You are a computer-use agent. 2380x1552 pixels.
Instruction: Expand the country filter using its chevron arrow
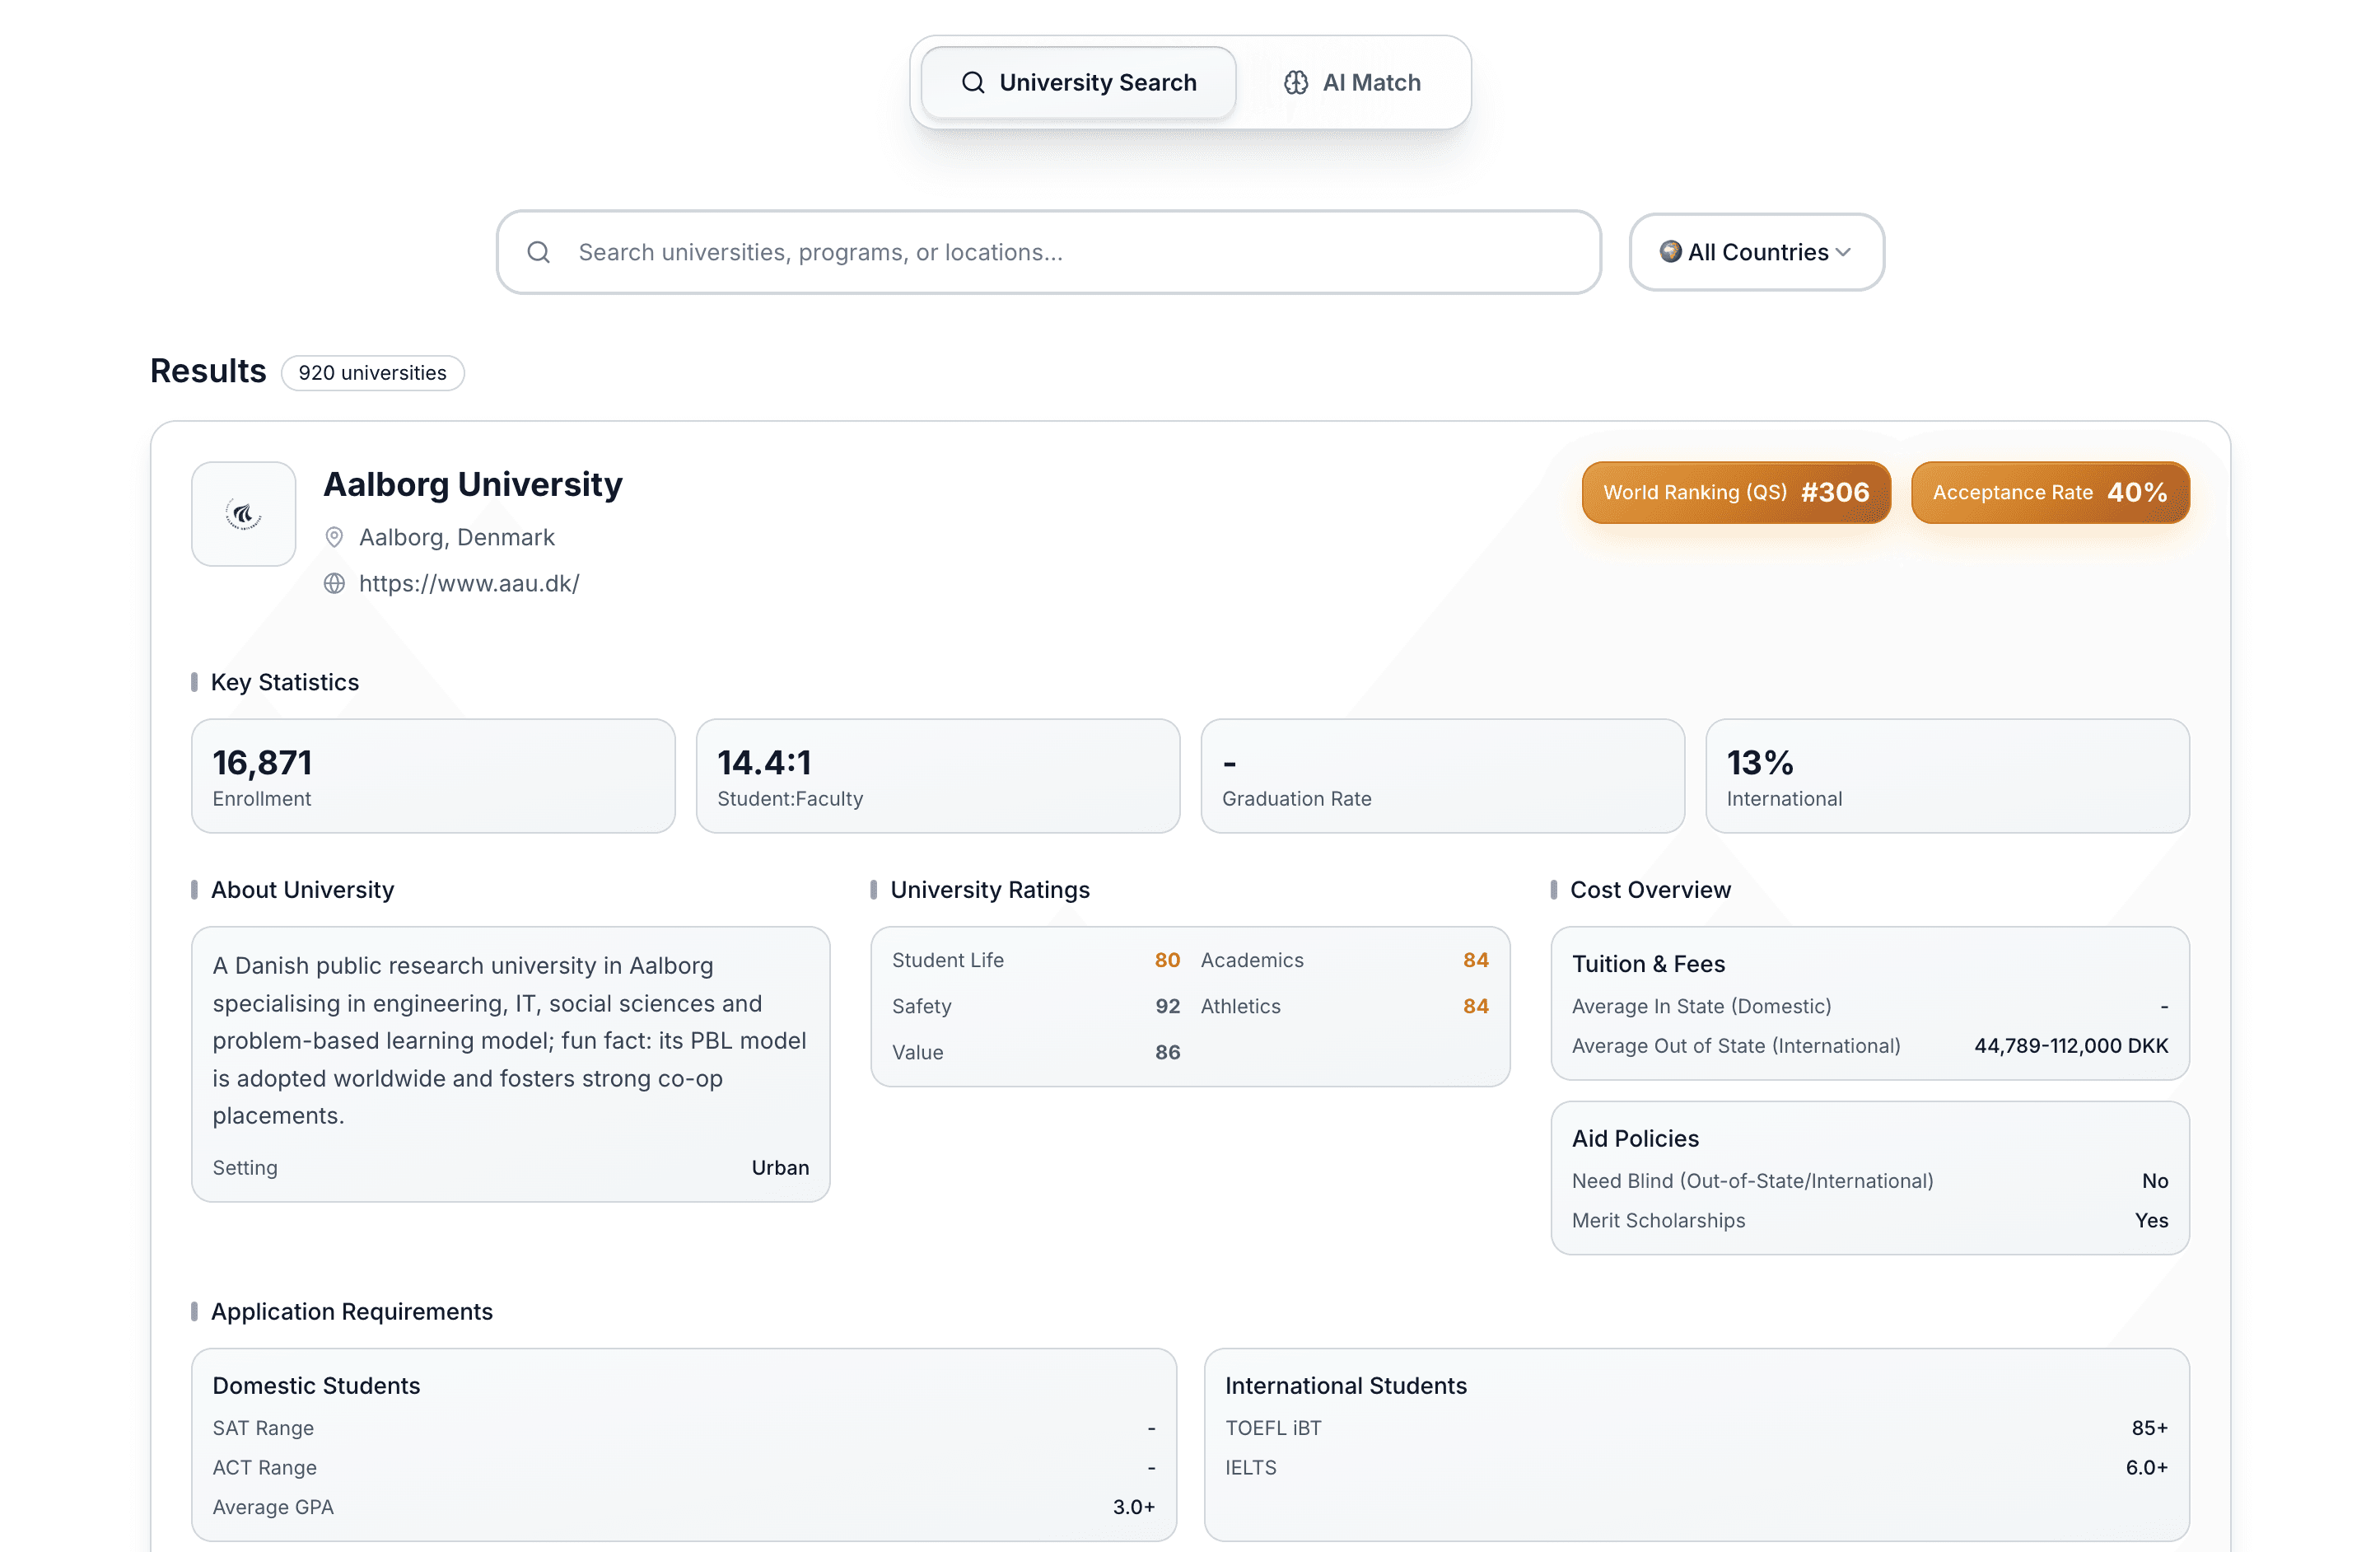(x=1843, y=252)
